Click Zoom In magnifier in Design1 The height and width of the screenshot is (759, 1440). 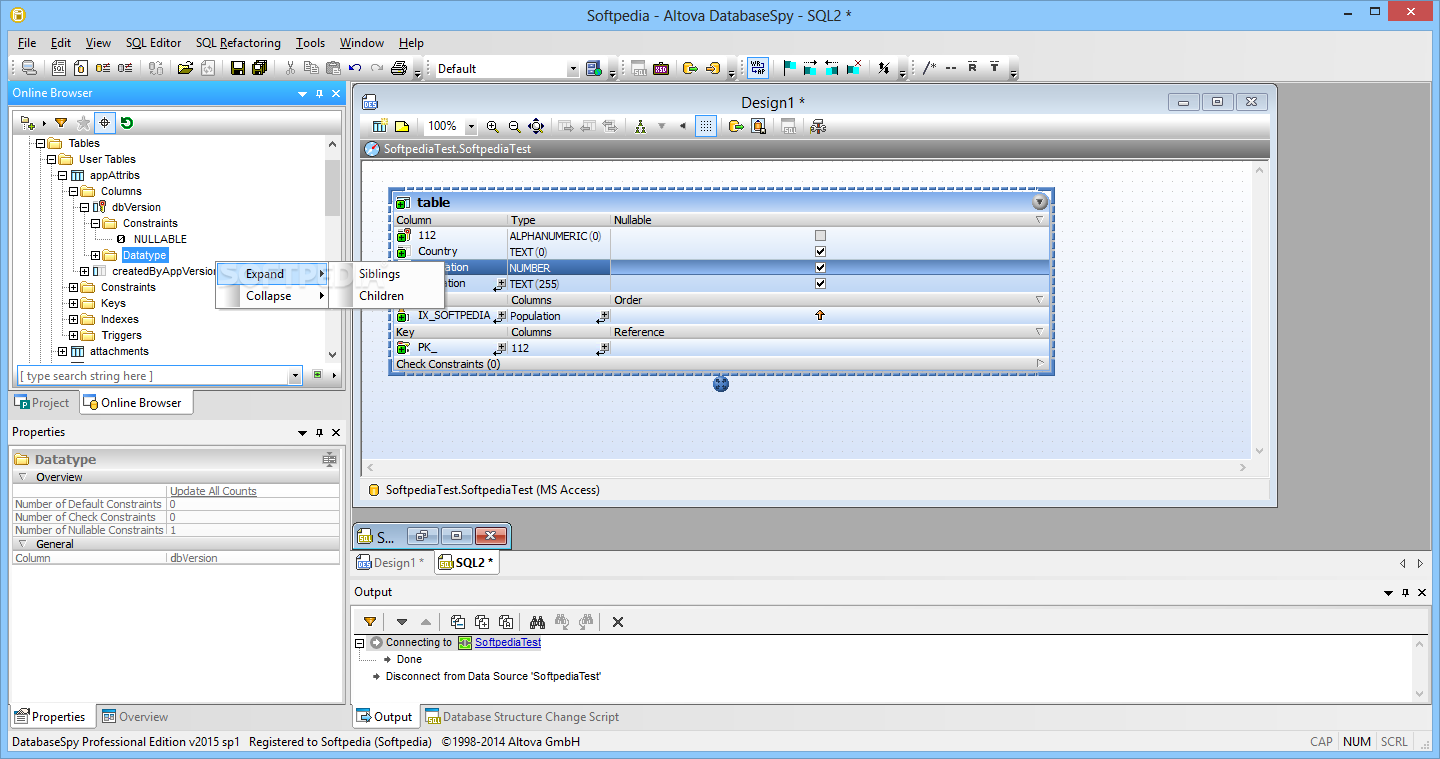click(x=492, y=126)
